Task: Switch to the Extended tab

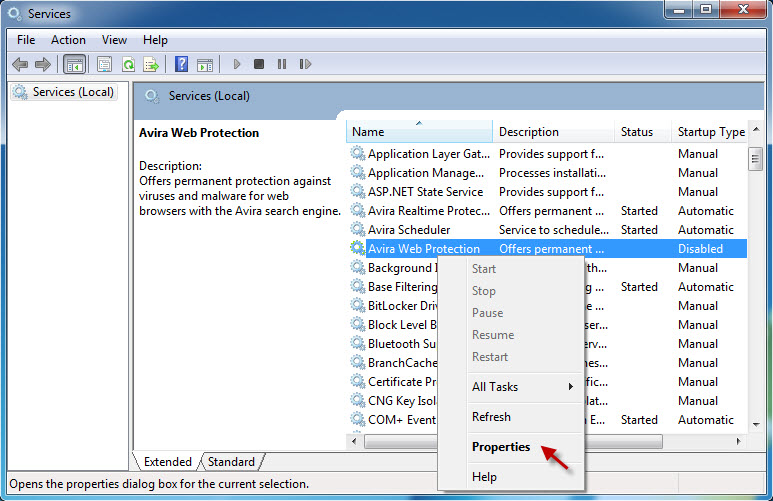Action: (x=168, y=462)
